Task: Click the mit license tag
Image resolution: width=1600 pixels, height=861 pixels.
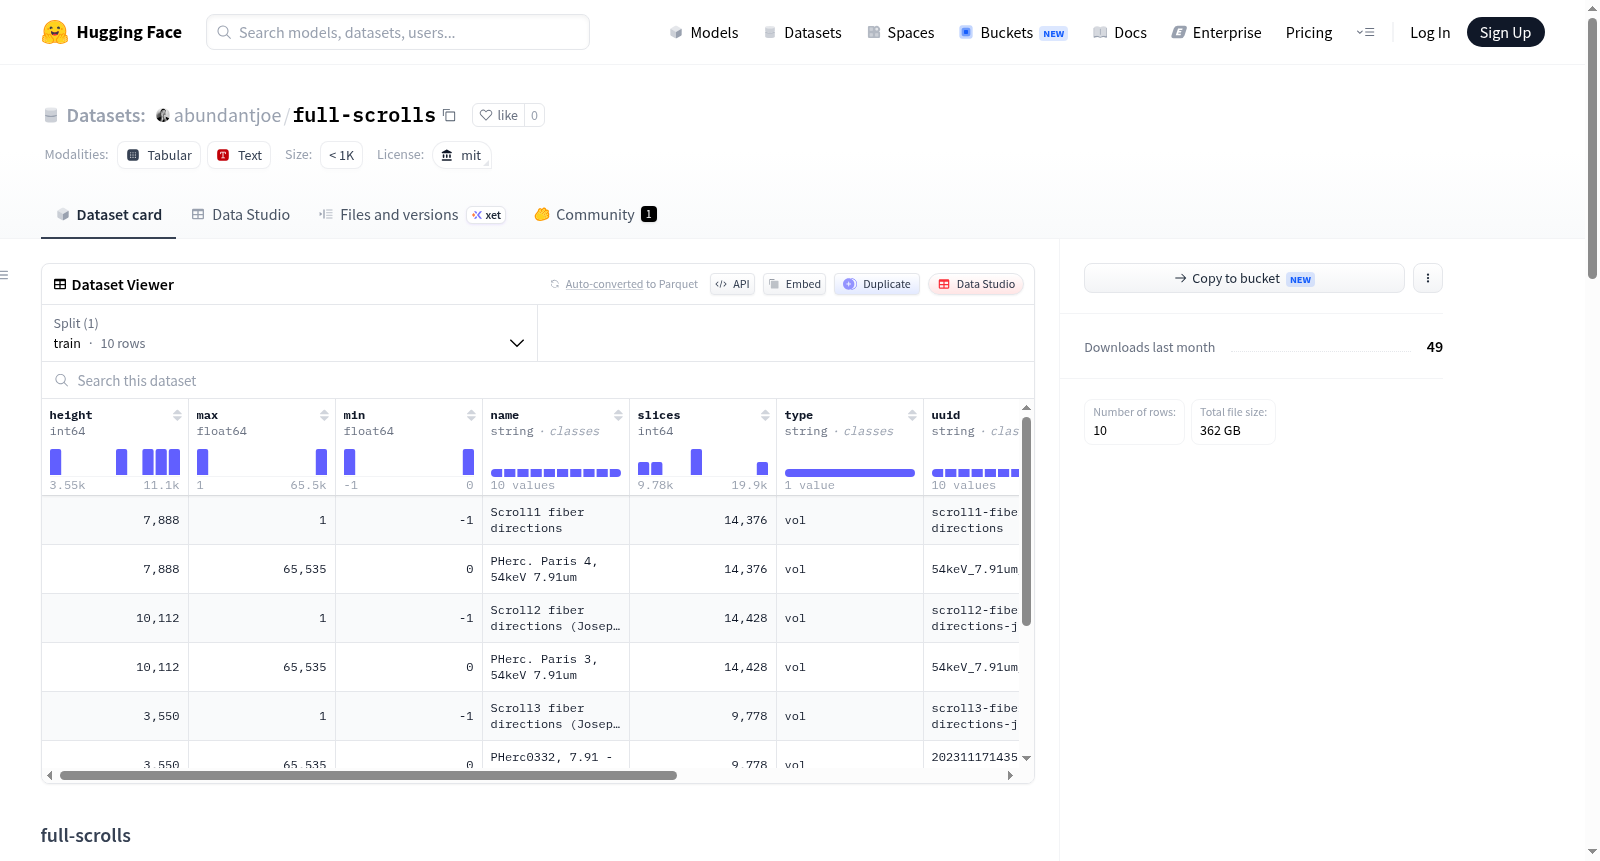Action: 461,155
